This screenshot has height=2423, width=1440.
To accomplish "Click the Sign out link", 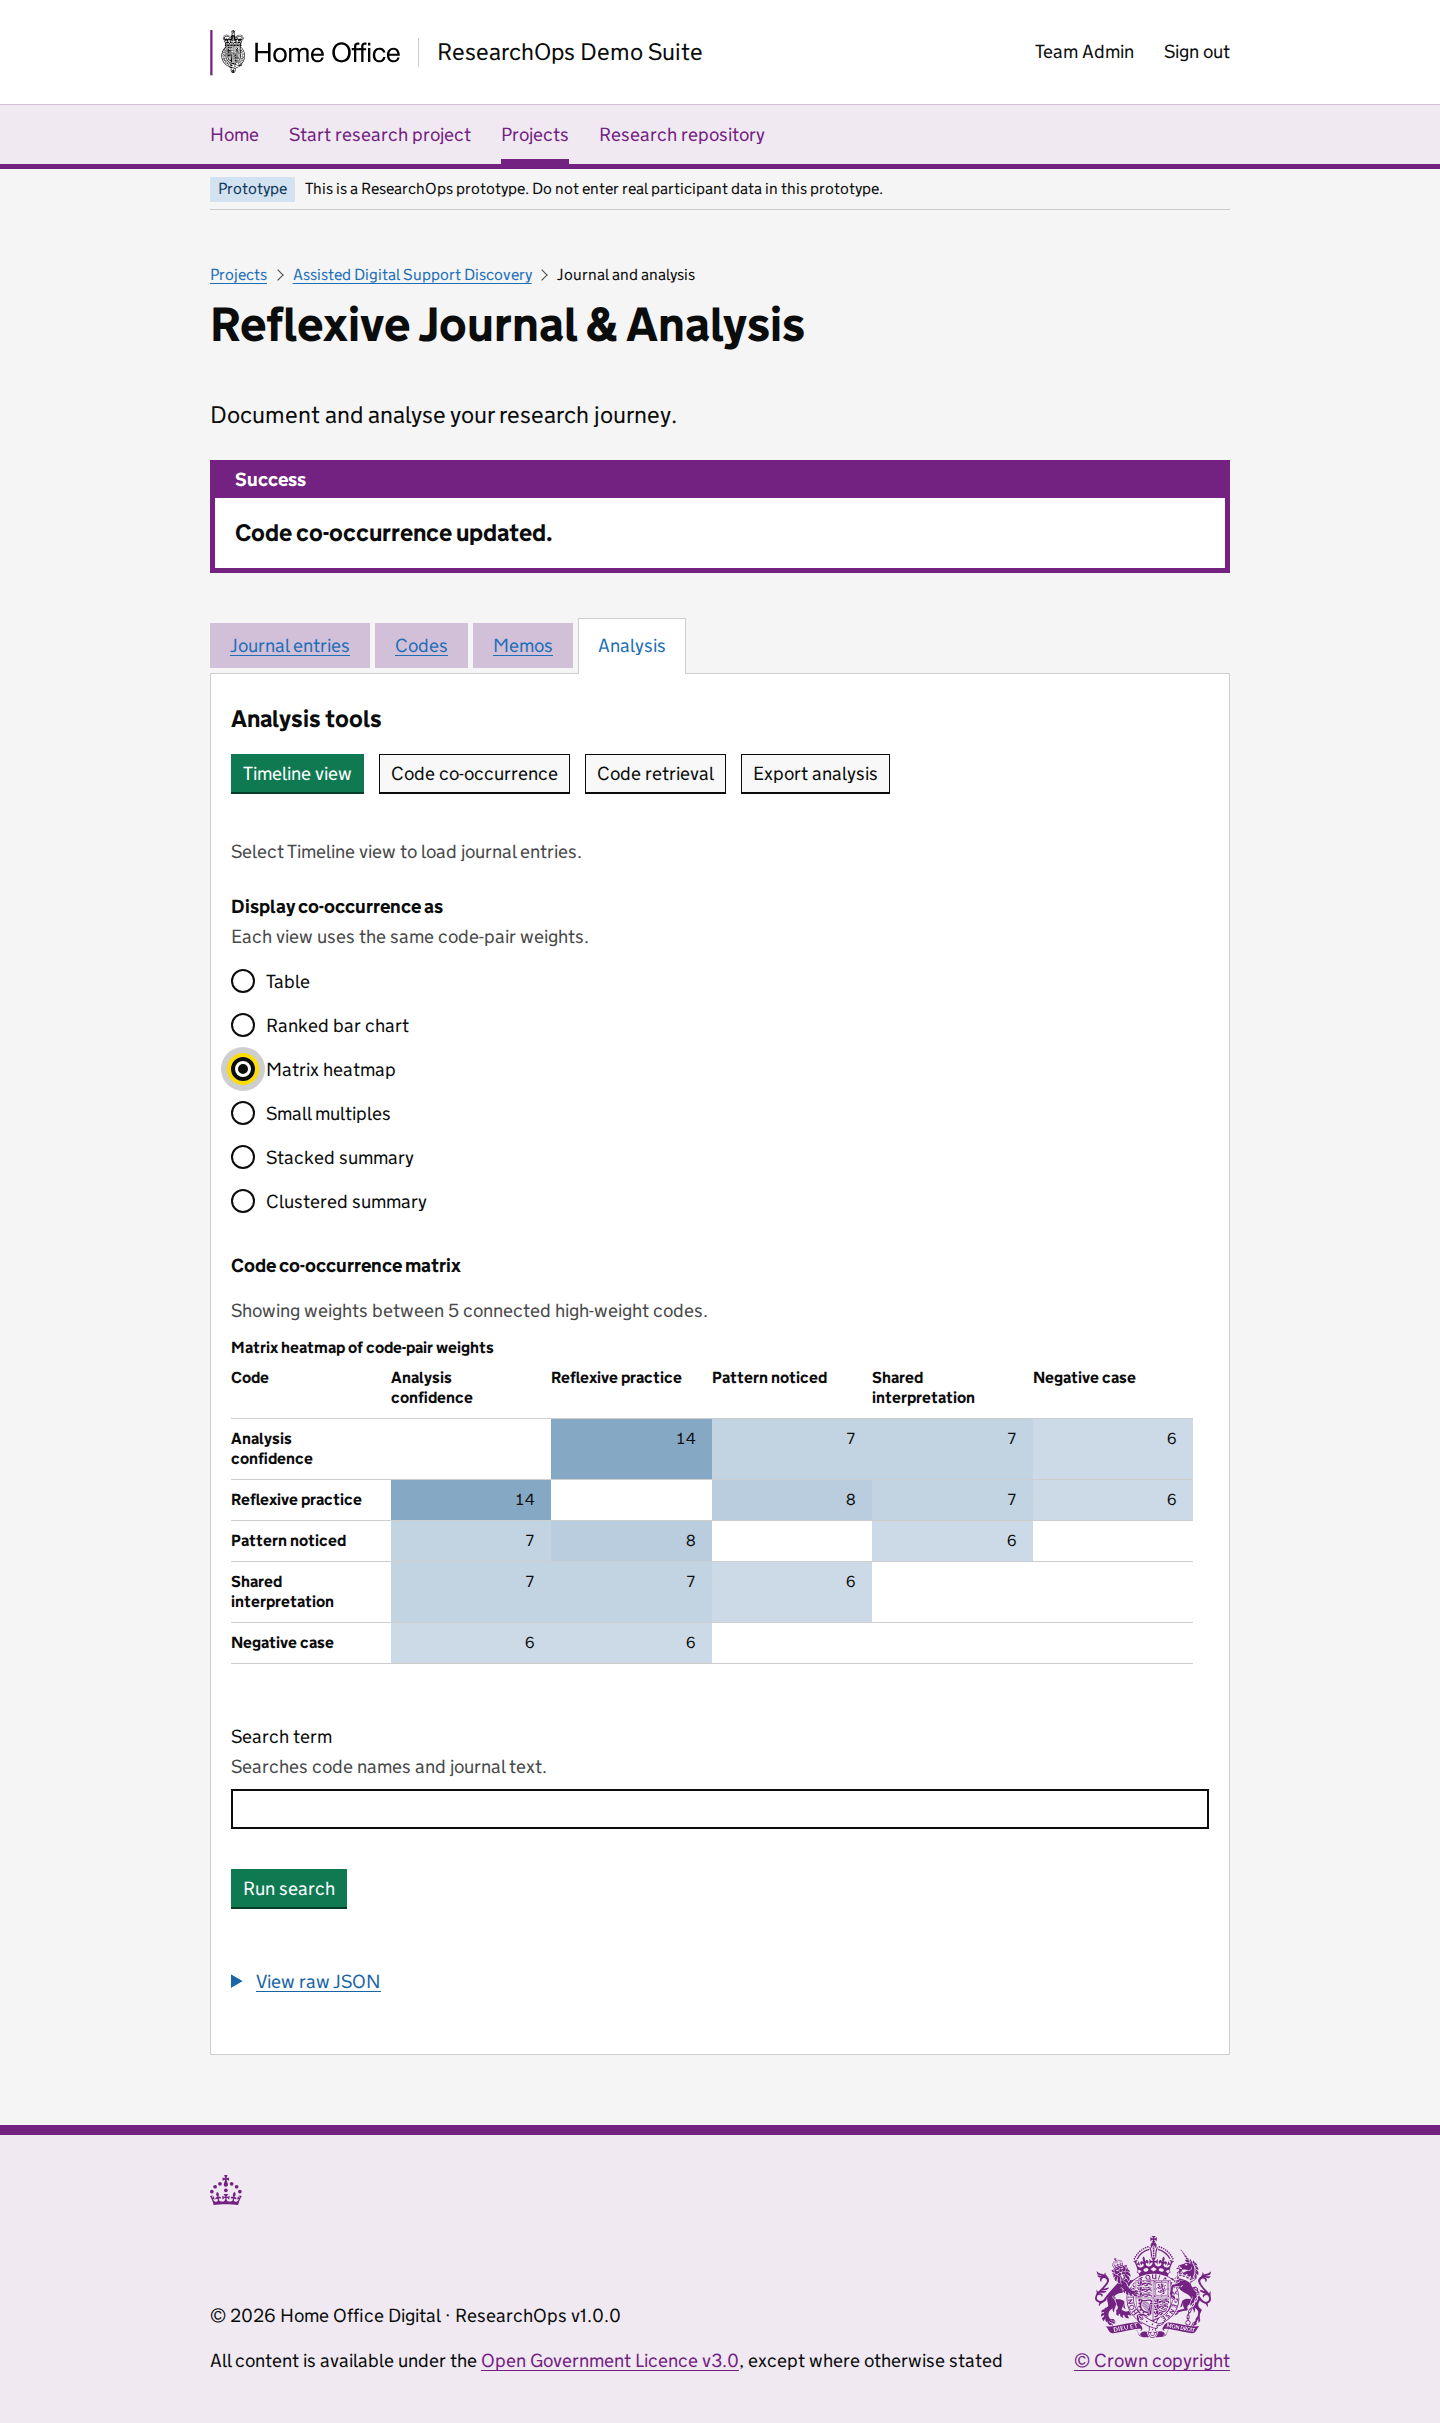I will coord(1196,52).
